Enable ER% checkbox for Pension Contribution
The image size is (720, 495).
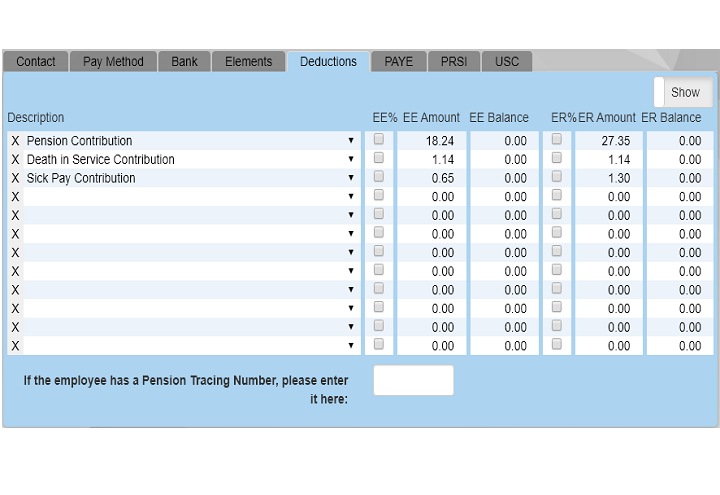[557, 140]
